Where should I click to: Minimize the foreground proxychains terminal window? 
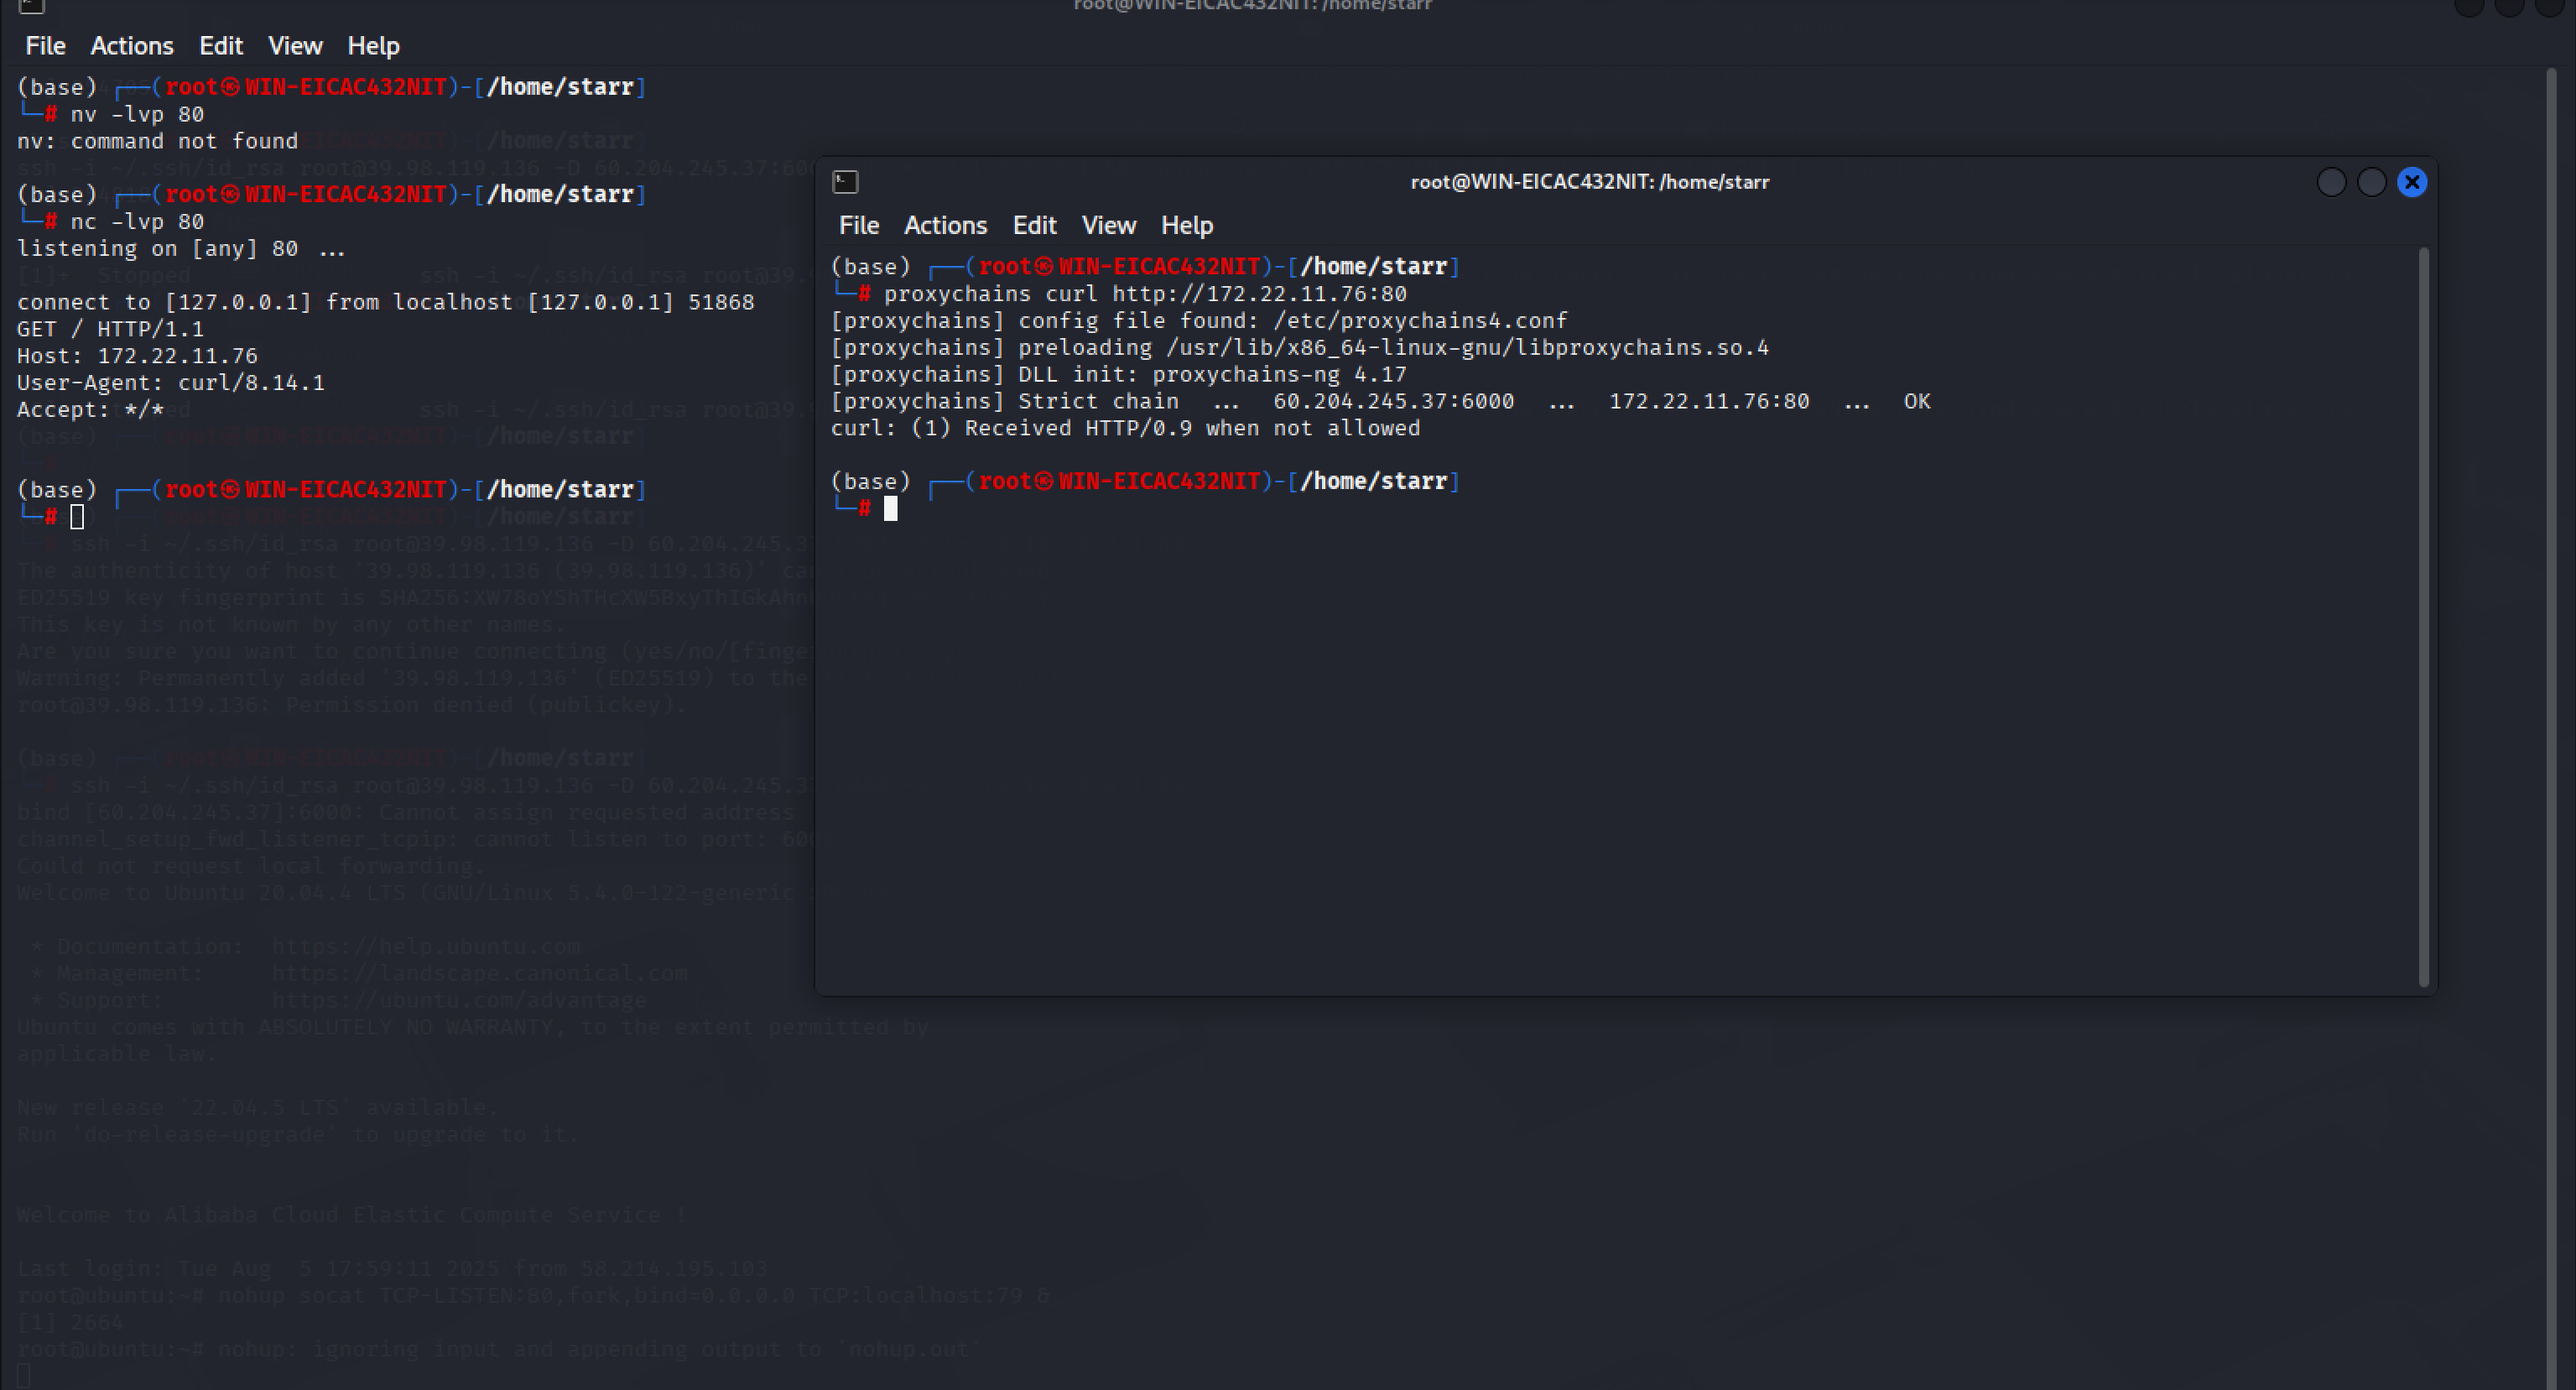(2331, 182)
